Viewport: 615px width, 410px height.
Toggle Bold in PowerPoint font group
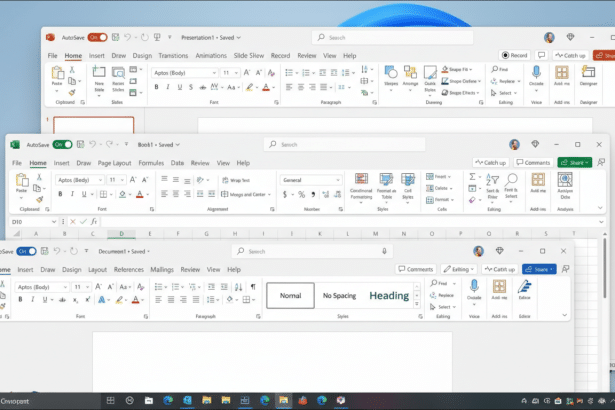click(x=156, y=87)
